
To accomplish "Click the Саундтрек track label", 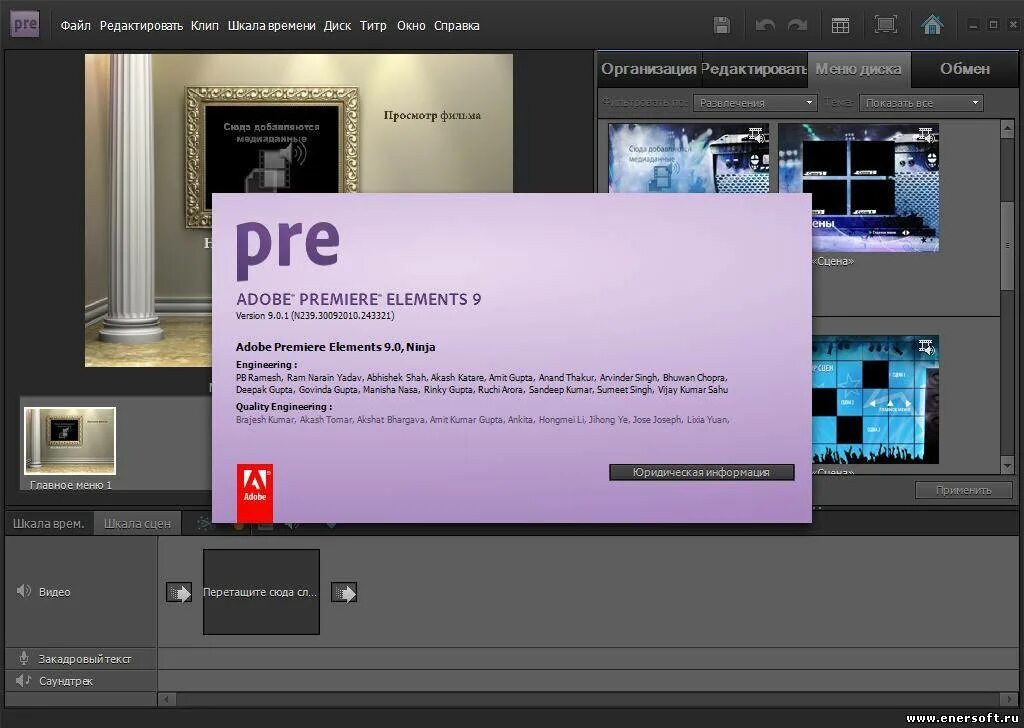I will (x=66, y=681).
